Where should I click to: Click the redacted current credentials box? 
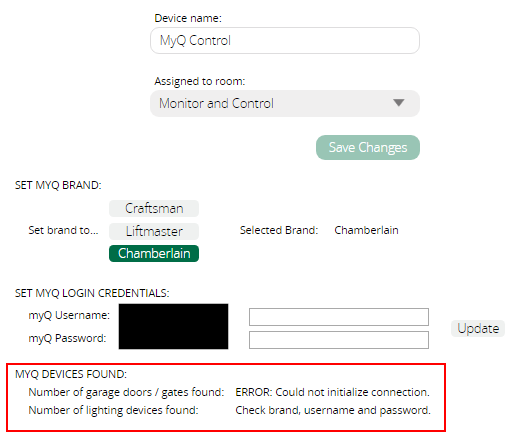(173, 326)
